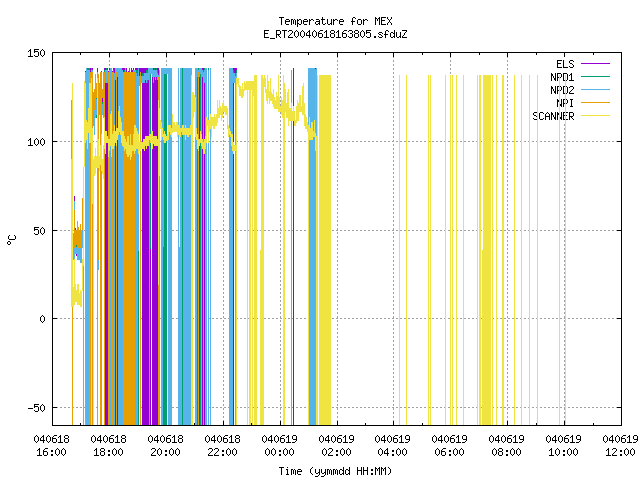Image resolution: width=640 pixels, height=480 pixels.
Task: Click the 150 y-axis tick label
Action: pyautogui.click(x=36, y=53)
